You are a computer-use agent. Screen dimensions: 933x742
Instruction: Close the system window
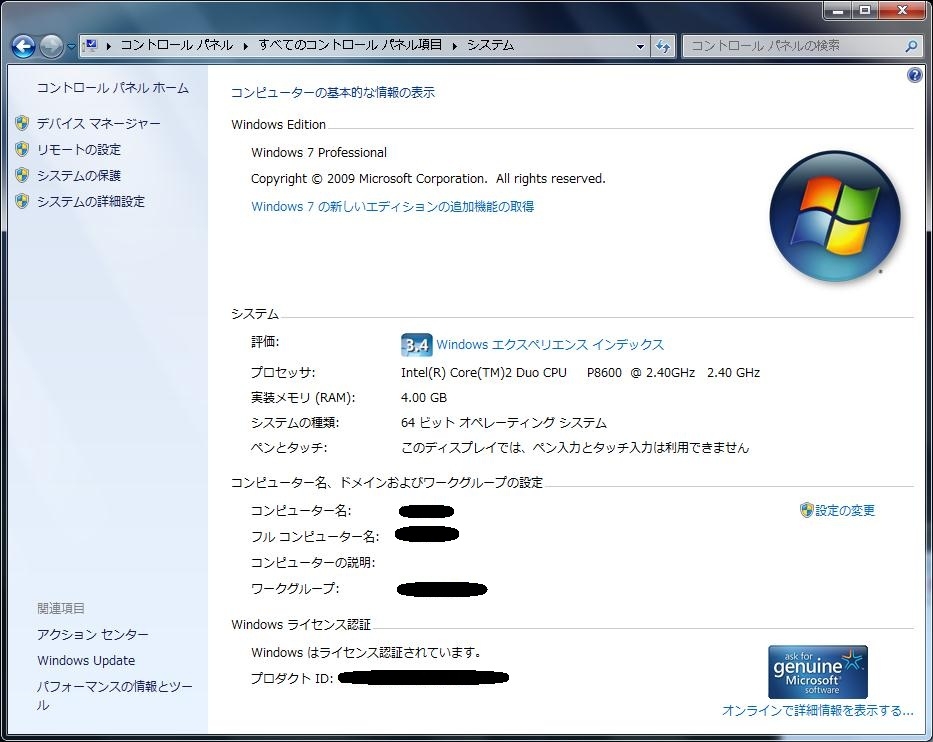[902, 10]
